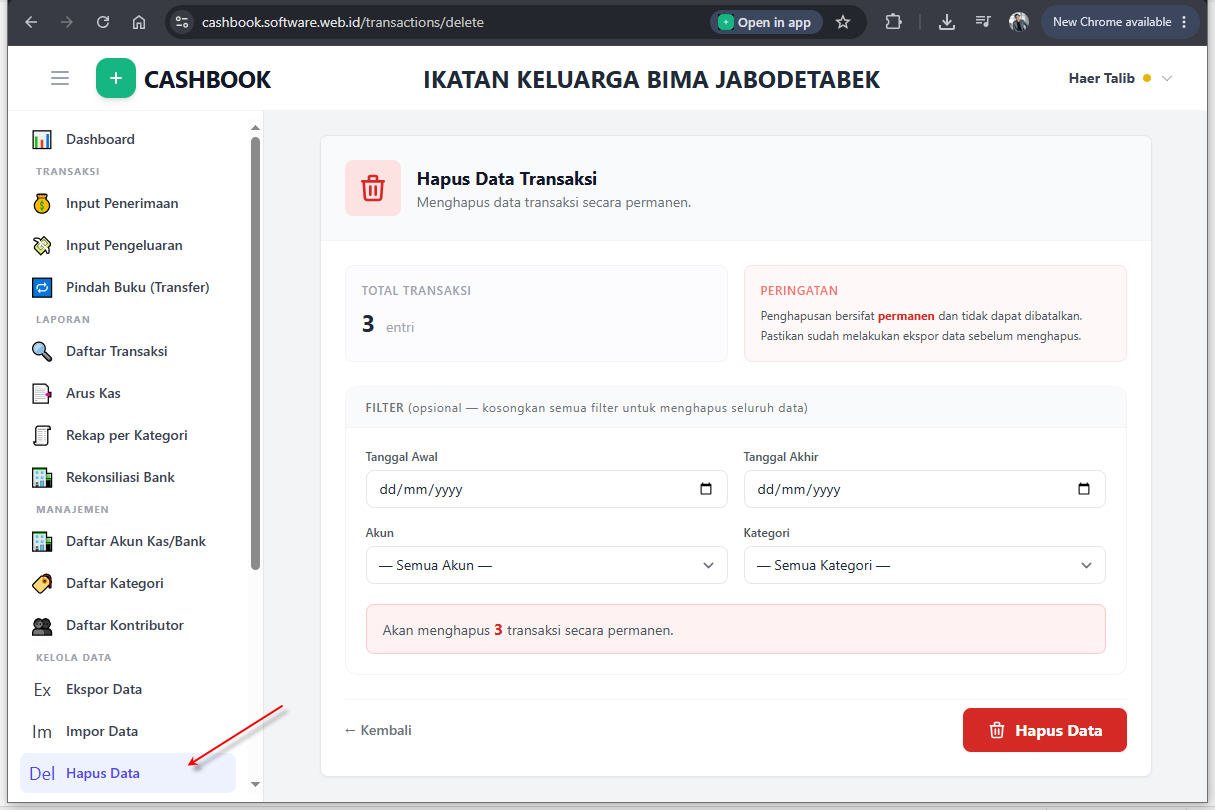Click the Tanggal Akhir date field
1215x810 pixels.
(x=924, y=489)
